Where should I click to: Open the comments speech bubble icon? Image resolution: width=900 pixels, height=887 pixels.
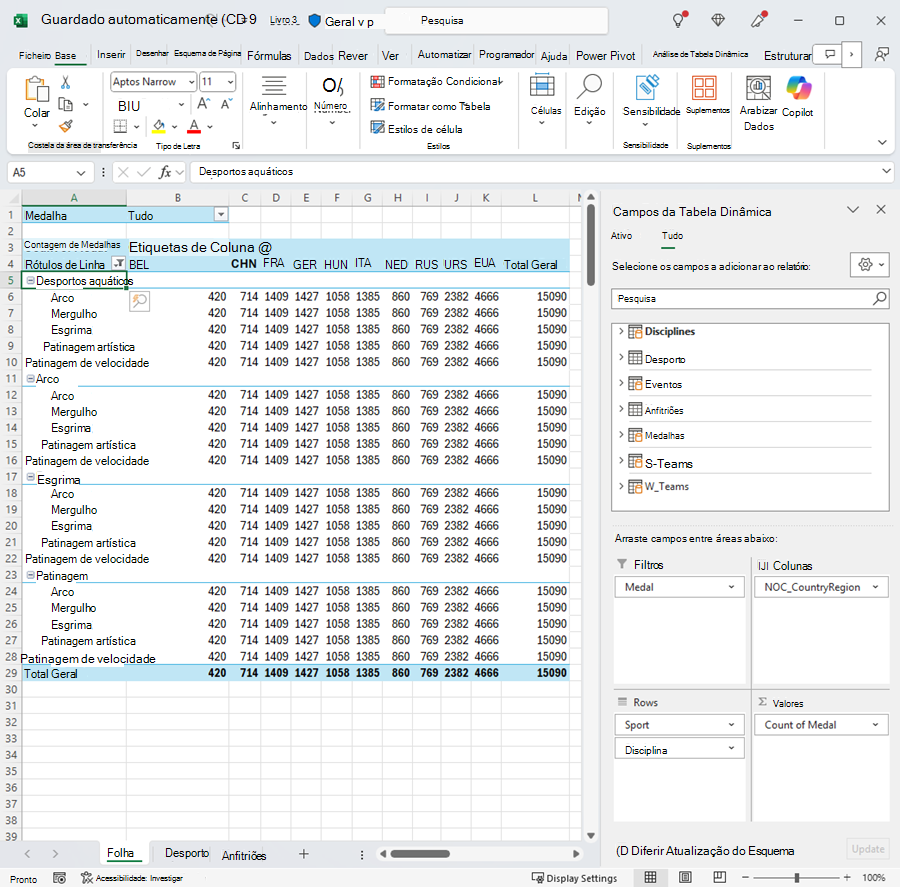(x=829, y=55)
